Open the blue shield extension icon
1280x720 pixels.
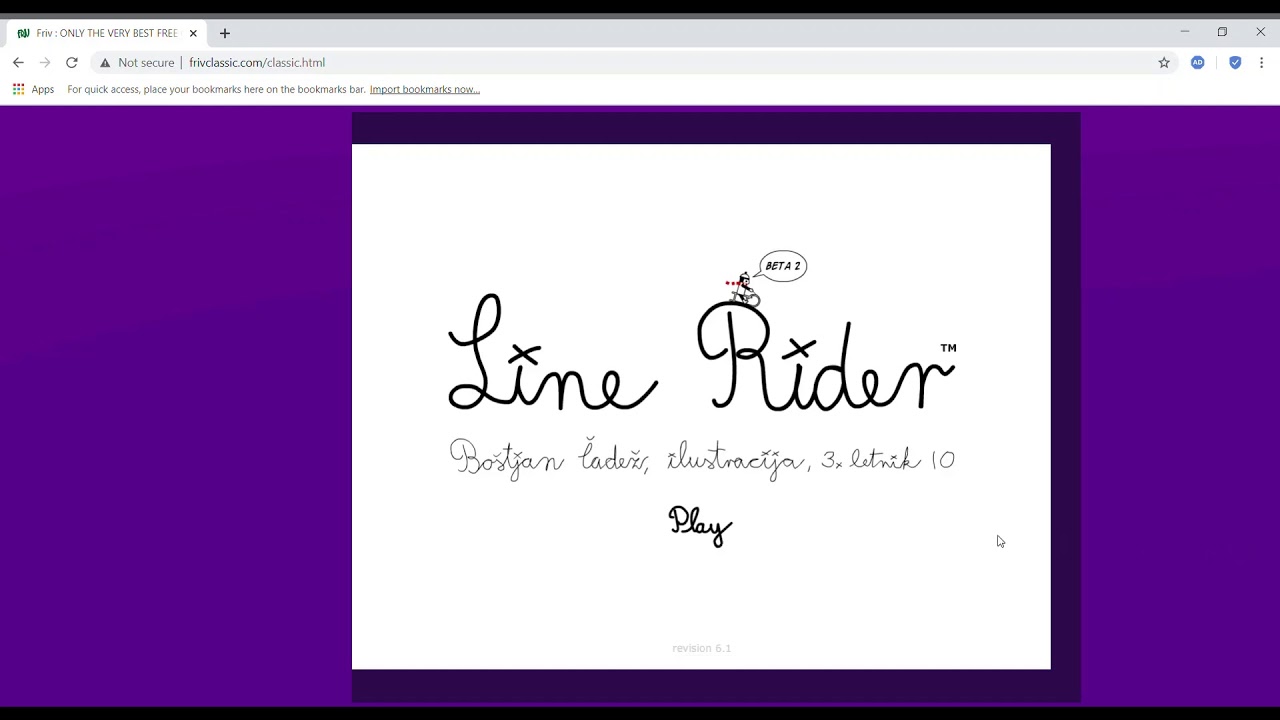(1235, 62)
